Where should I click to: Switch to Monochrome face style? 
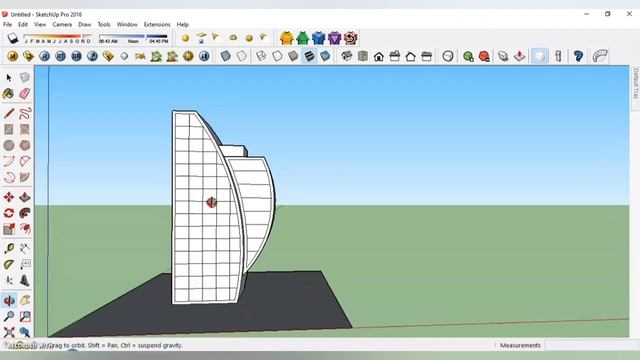[x=325, y=56]
